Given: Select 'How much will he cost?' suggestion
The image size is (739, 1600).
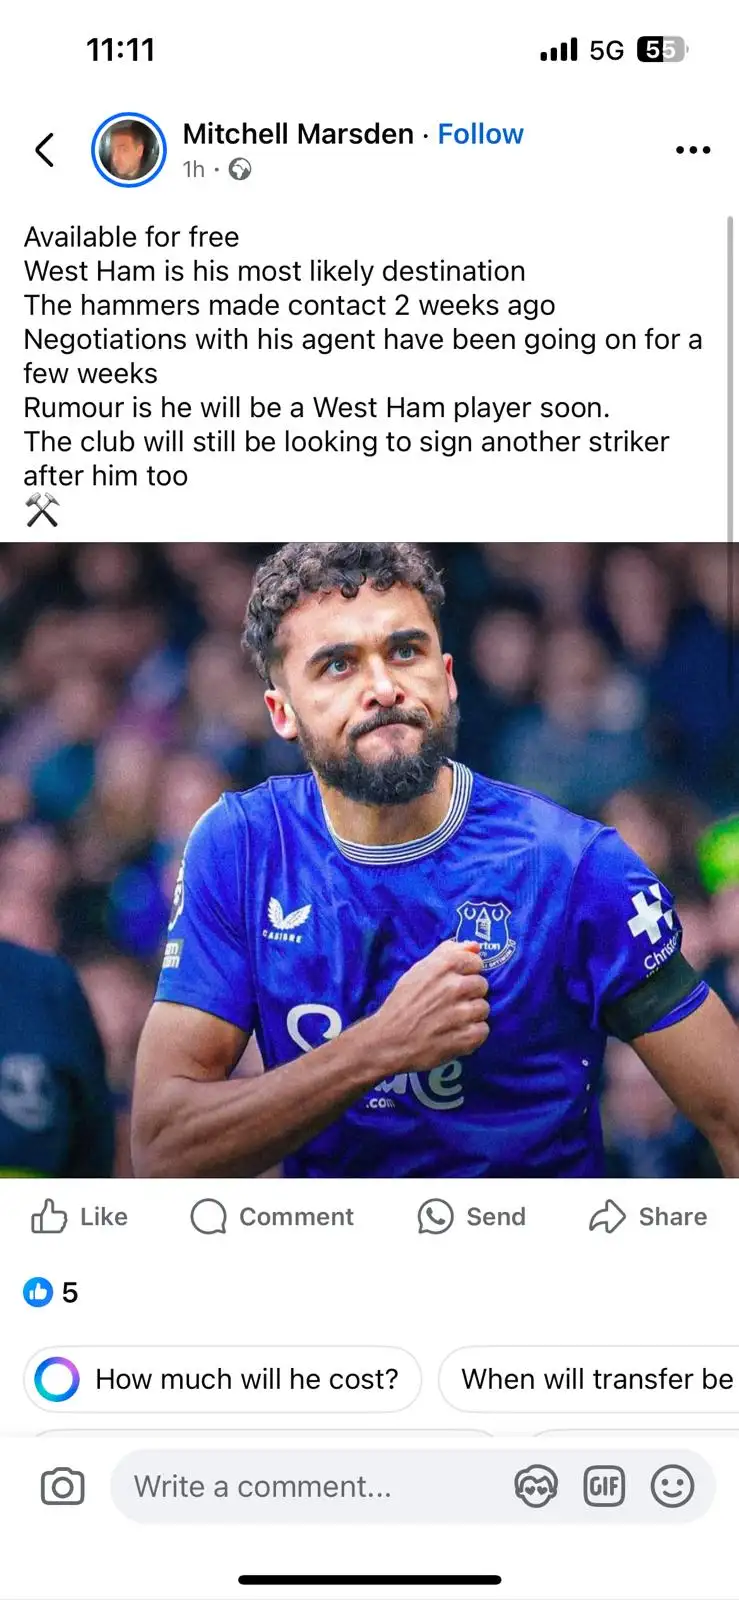Looking at the screenshot, I should pos(222,1379).
